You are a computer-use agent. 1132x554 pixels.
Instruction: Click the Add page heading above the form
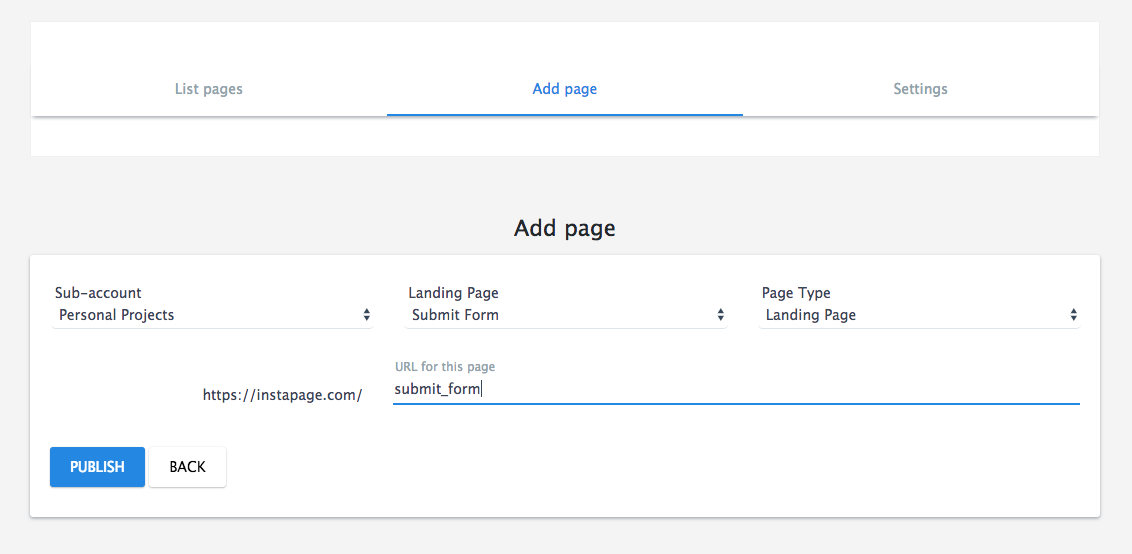[x=564, y=228]
